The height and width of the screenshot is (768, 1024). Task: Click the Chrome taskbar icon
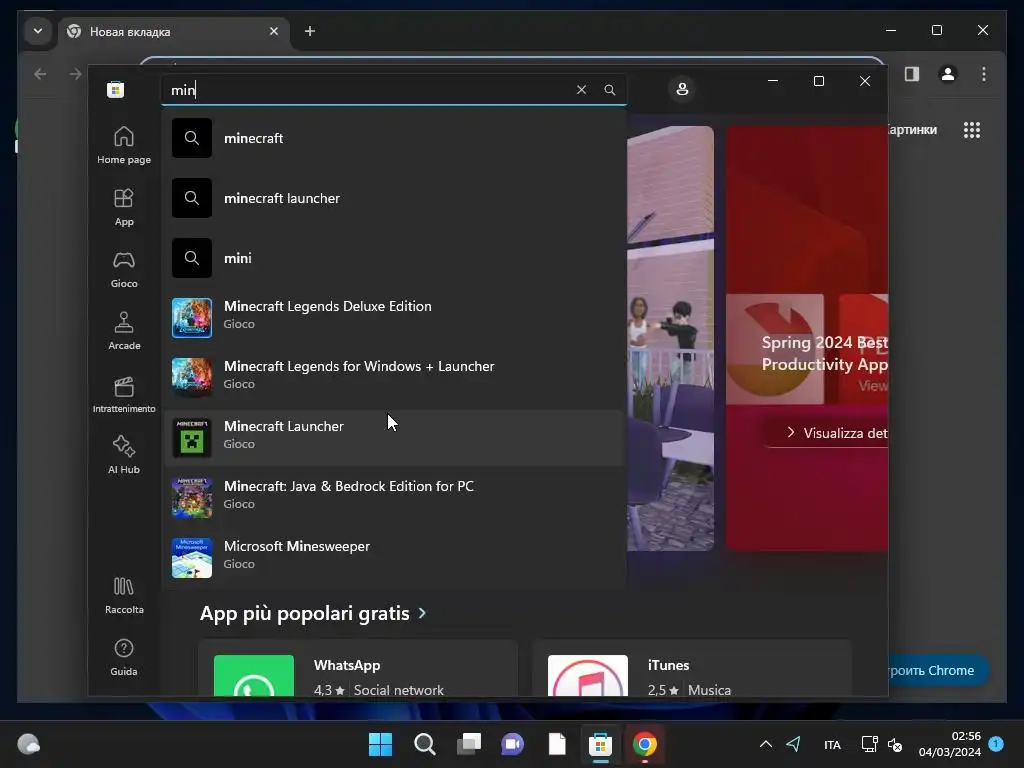[645, 744]
